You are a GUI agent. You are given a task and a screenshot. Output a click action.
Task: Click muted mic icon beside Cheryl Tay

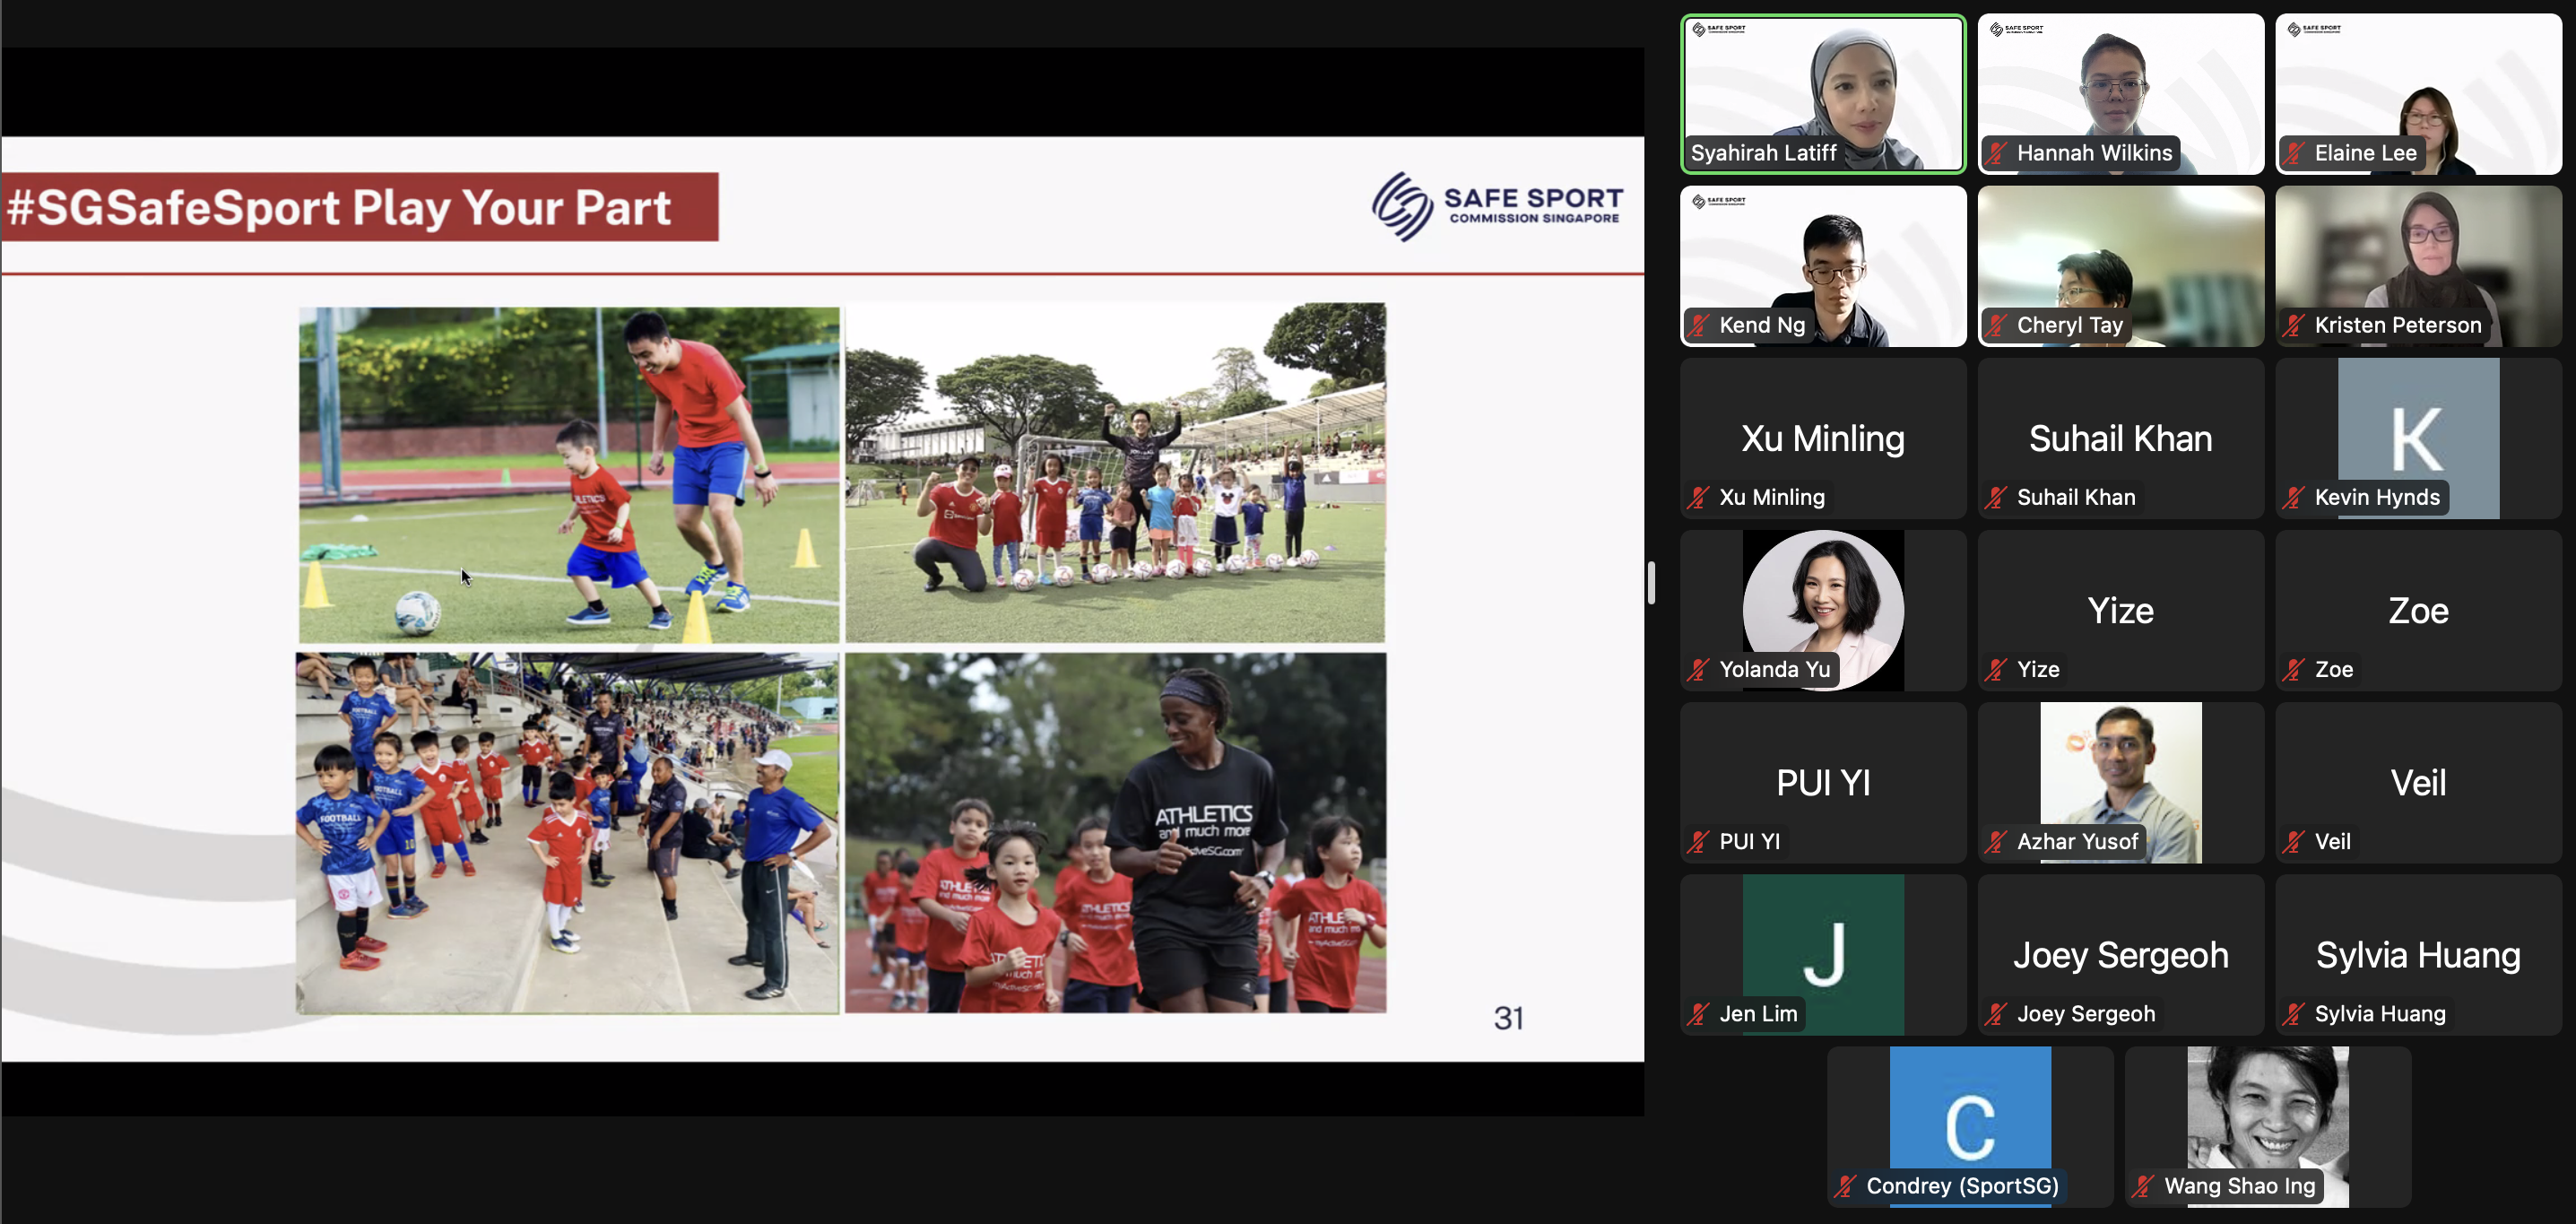[x=1997, y=325]
